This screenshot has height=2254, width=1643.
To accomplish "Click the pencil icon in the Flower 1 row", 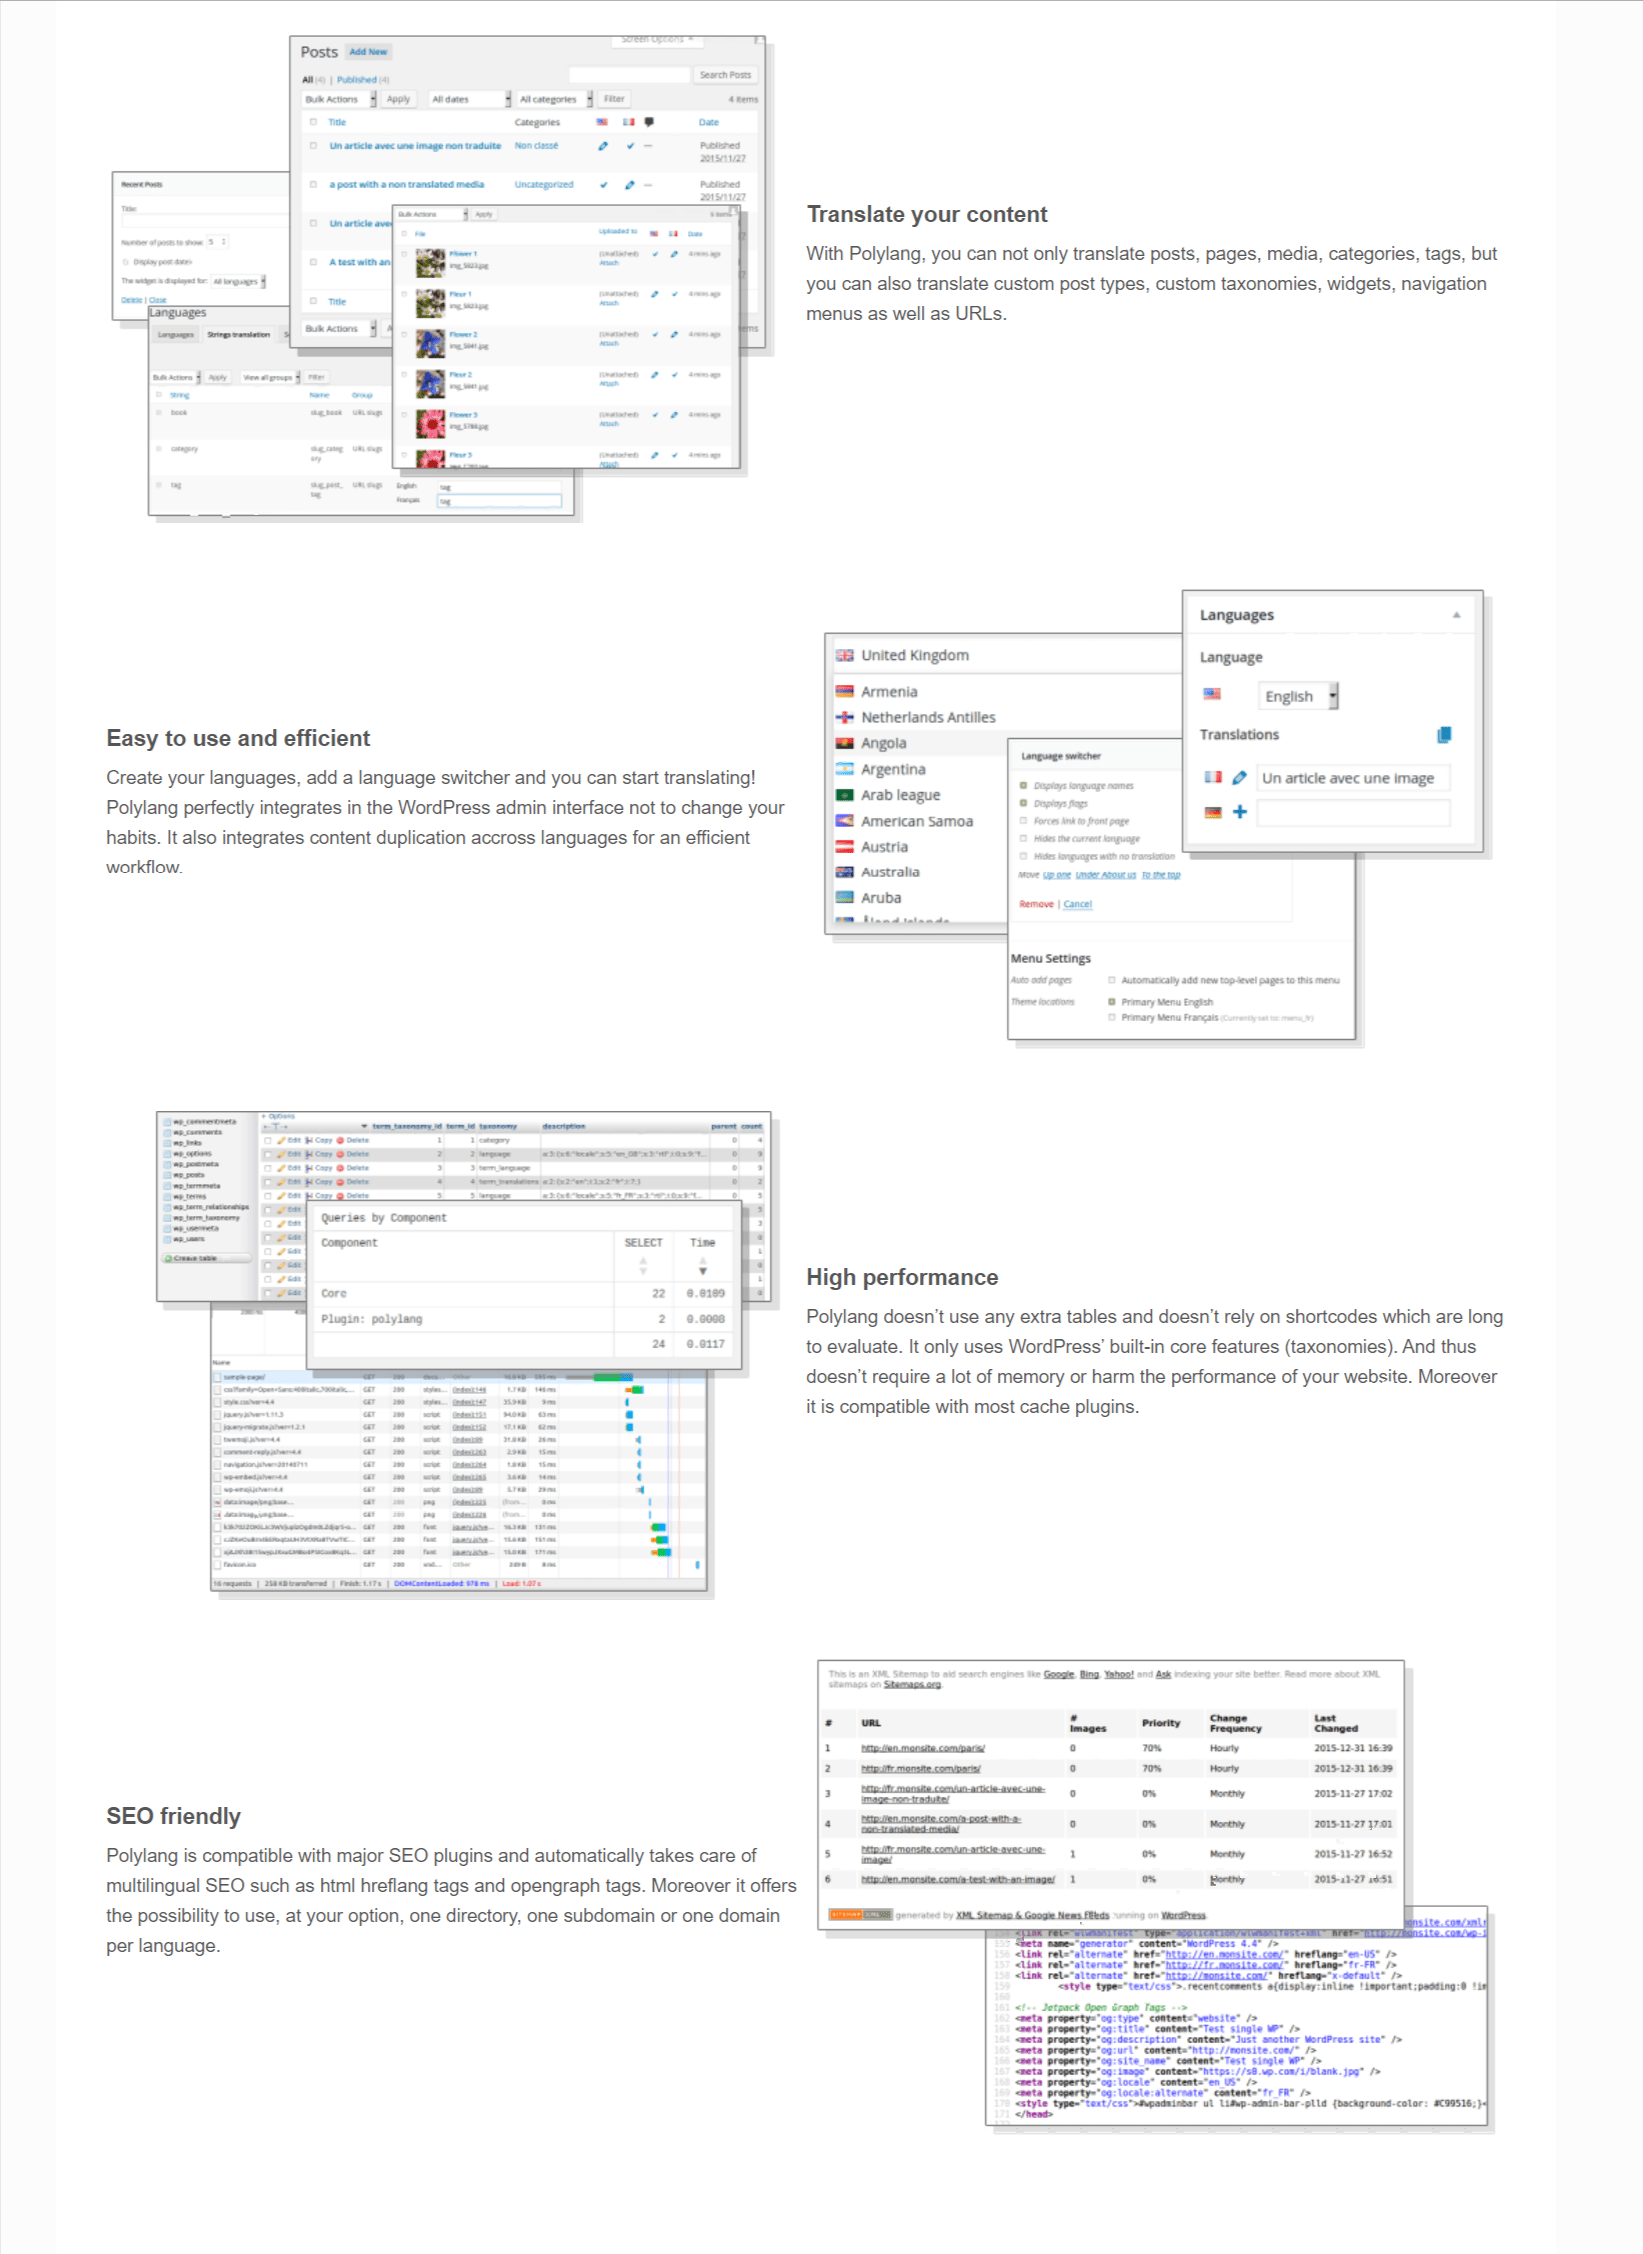I will [674, 254].
